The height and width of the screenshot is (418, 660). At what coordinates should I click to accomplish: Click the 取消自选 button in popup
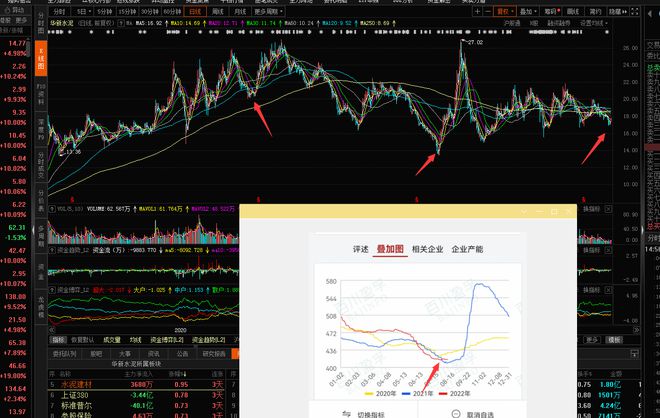473,414
